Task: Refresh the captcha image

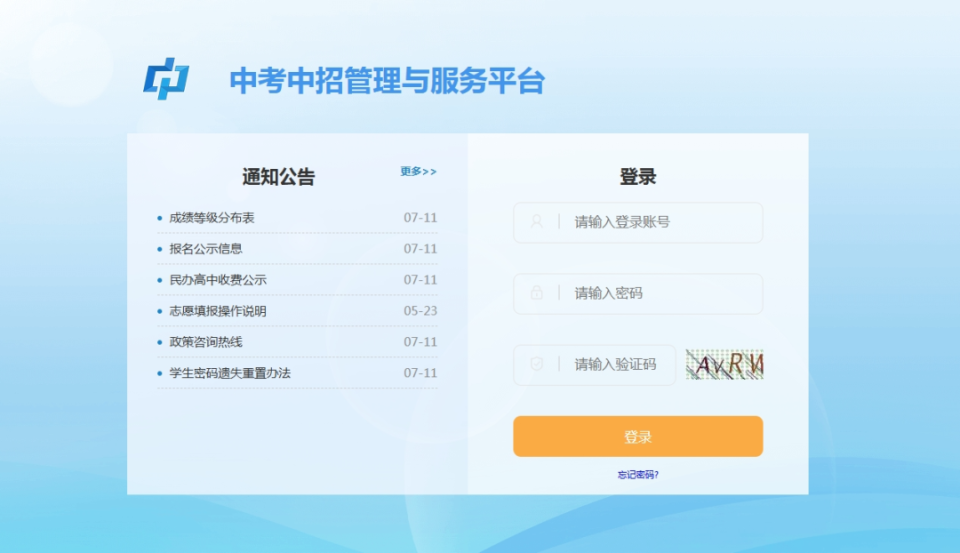Action: tap(724, 364)
